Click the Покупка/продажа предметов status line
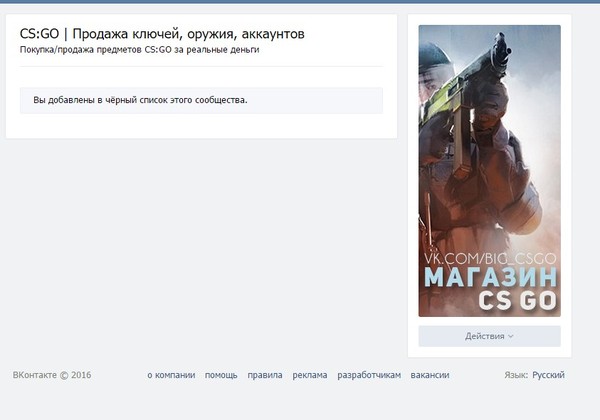600x420 pixels. 139,50
